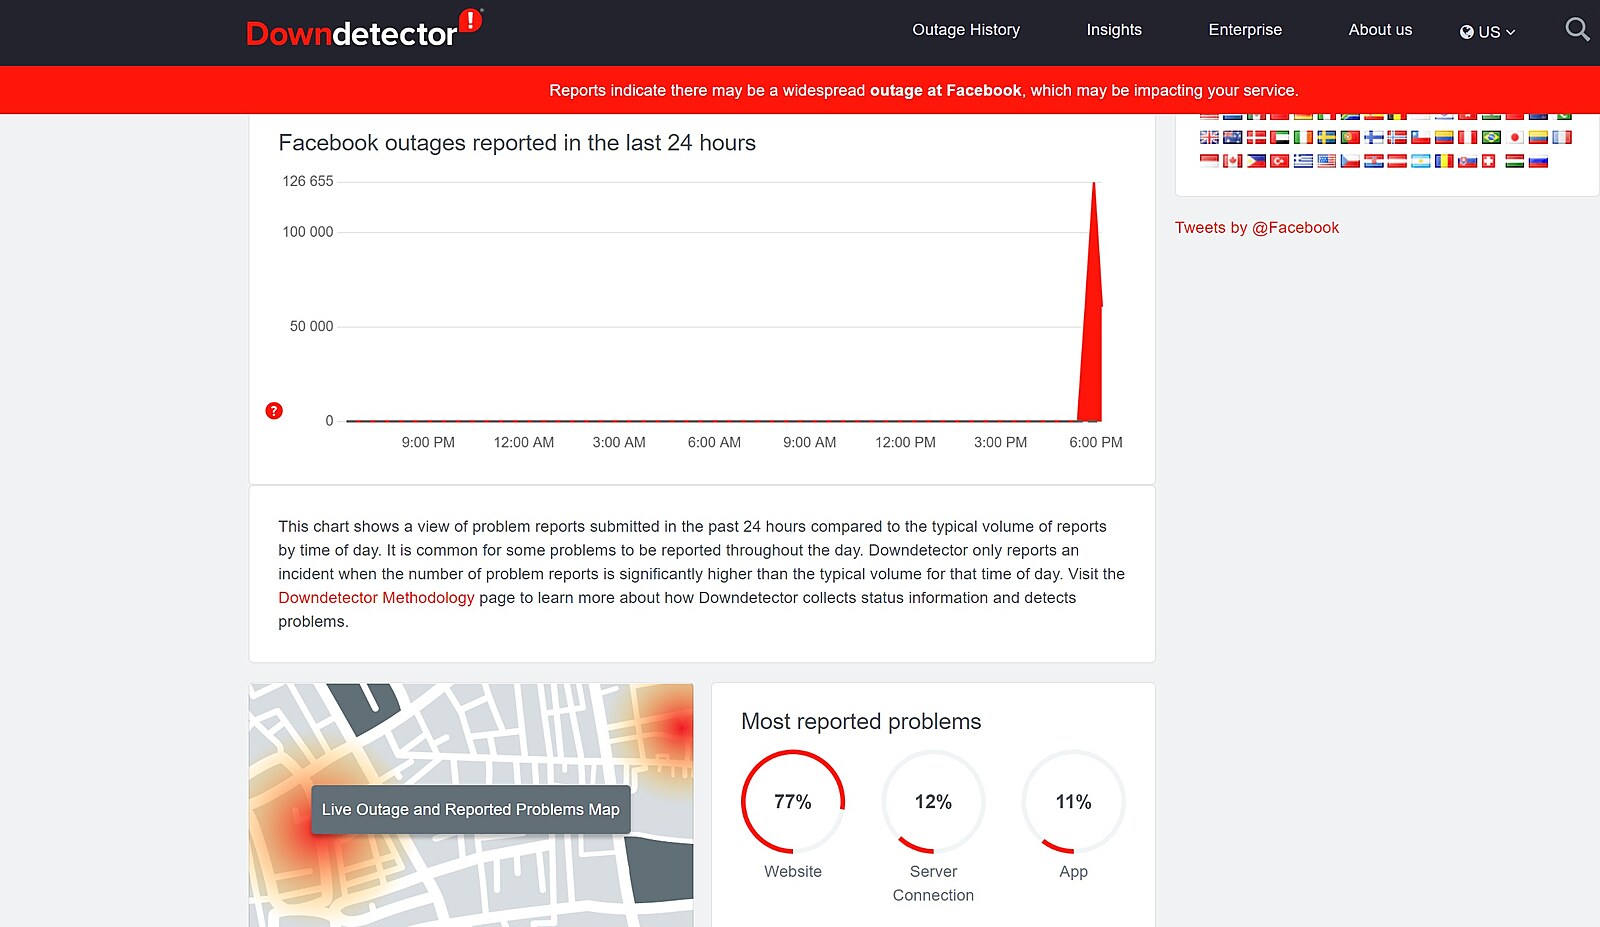Click the Tweets by @Facebook link
1600x927 pixels.
(x=1256, y=228)
